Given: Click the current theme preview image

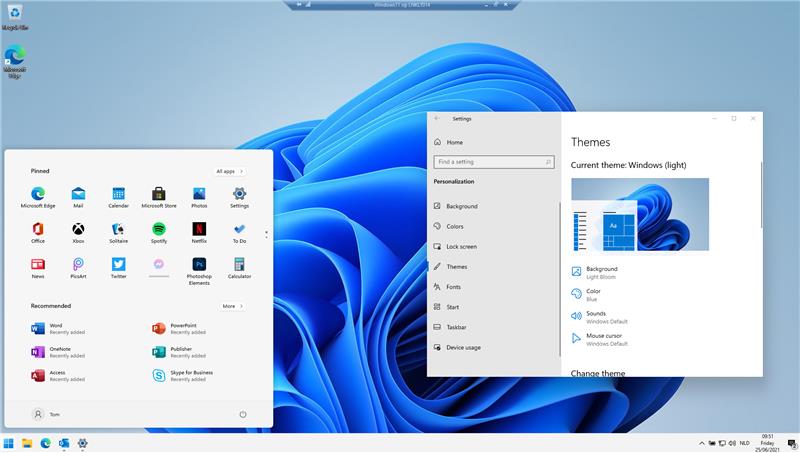Looking at the screenshot, I should click(x=640, y=214).
